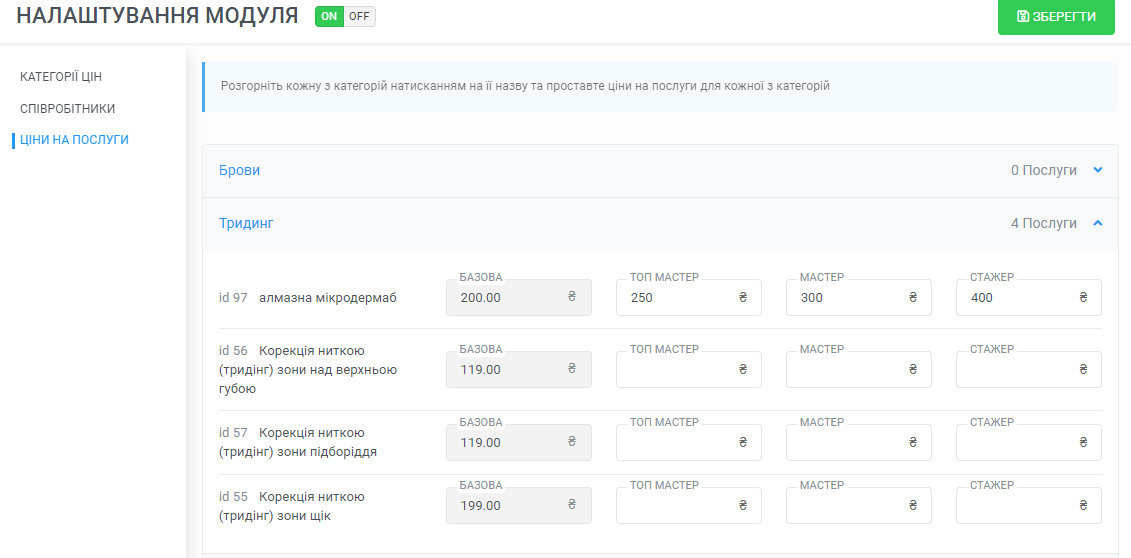Click Базова 199.00 field for id 55
The width and height of the screenshot is (1131, 558).
coord(519,505)
